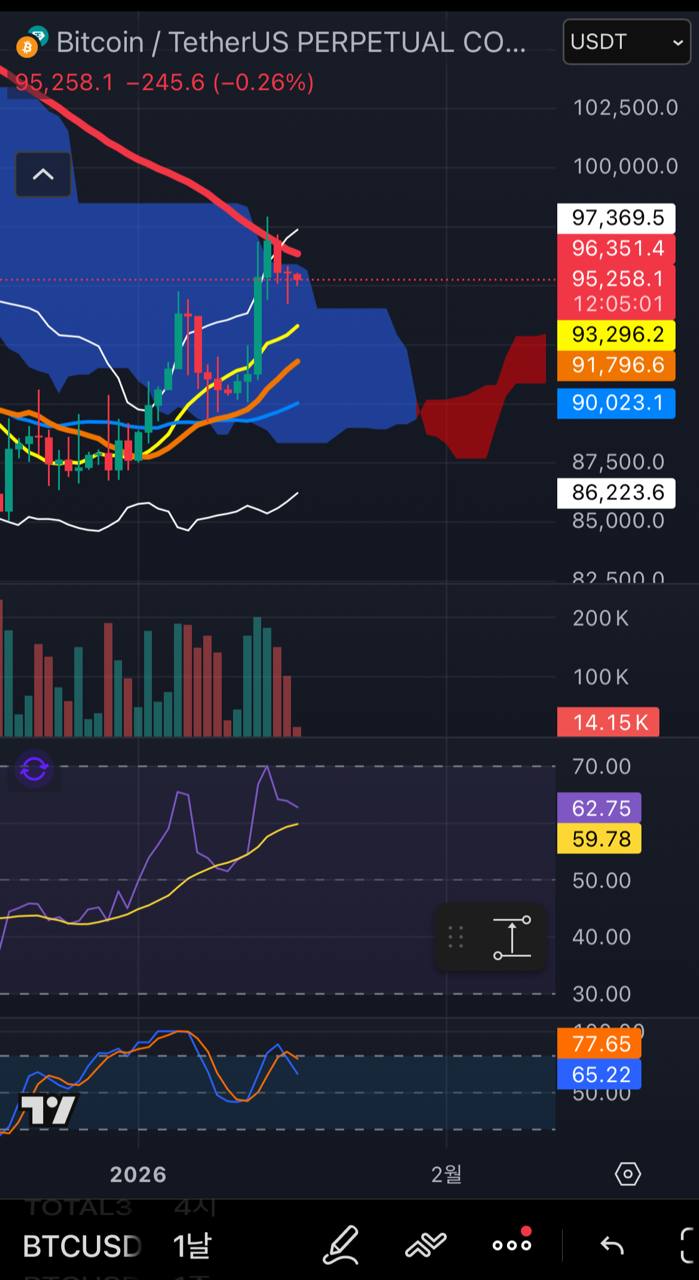This screenshot has width=699, height=1280.
Task: Open the 1날 interval selector
Action: coord(192,1246)
